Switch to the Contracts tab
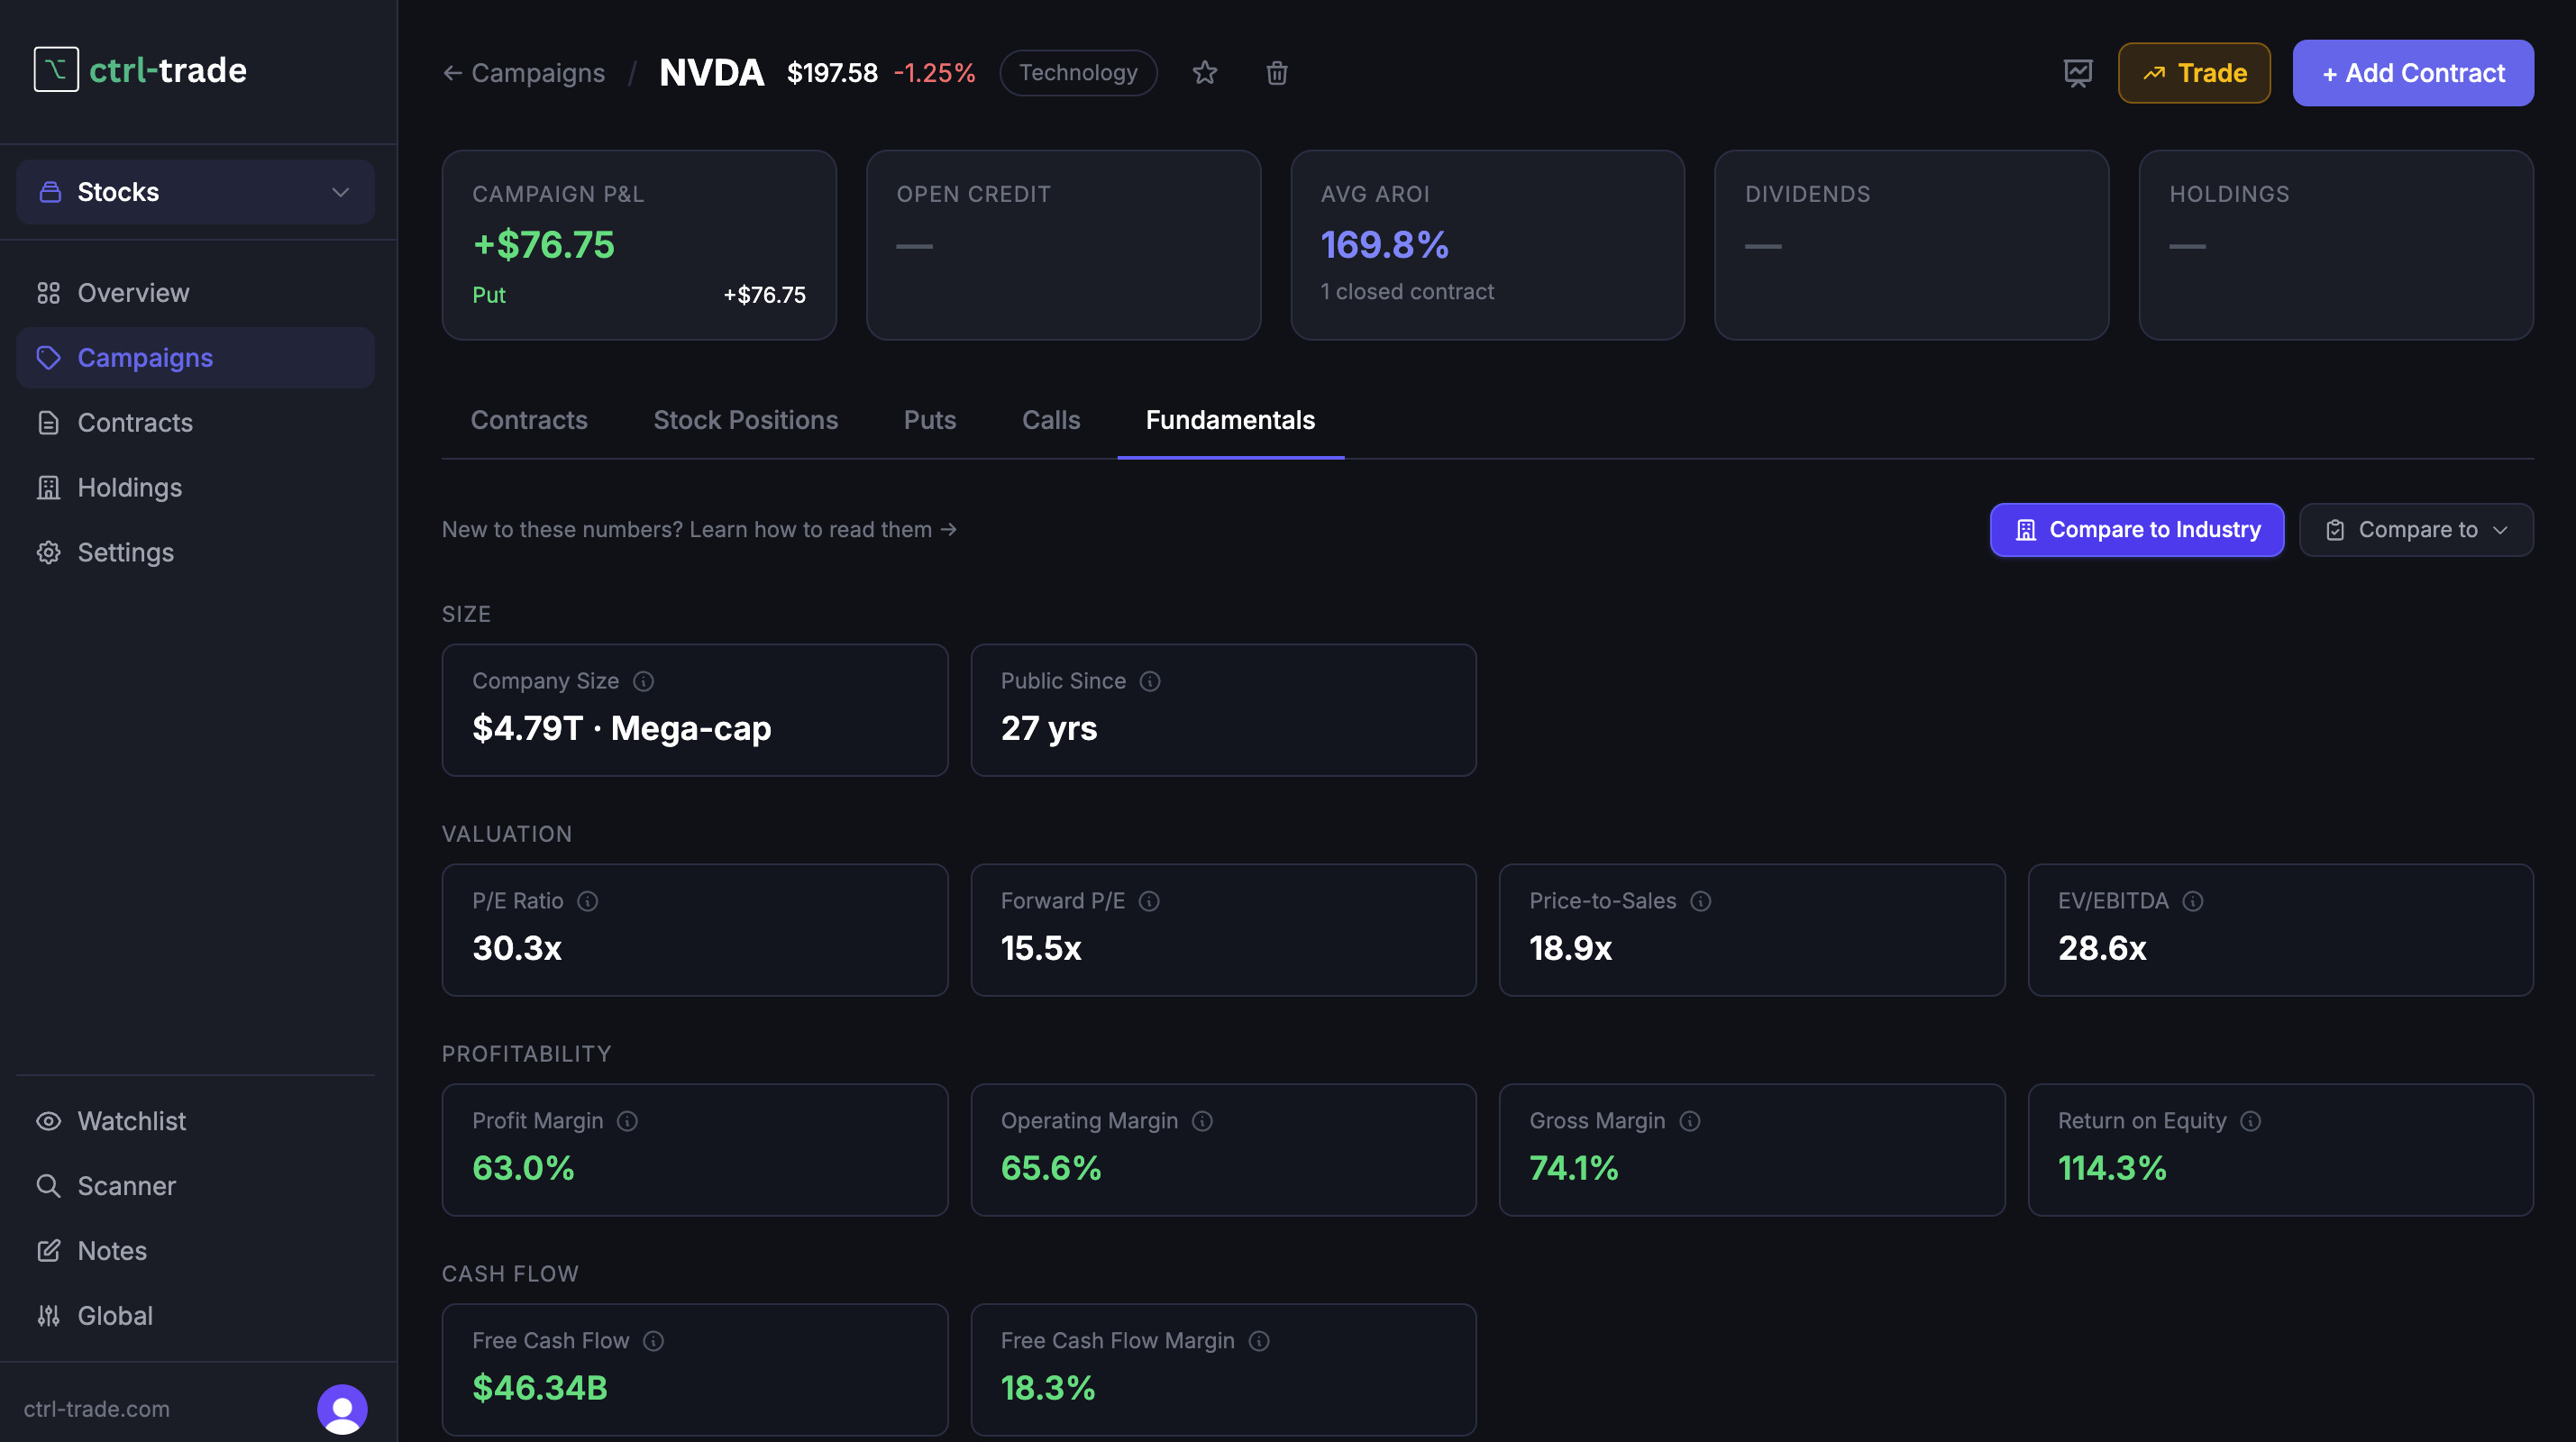 (529, 420)
